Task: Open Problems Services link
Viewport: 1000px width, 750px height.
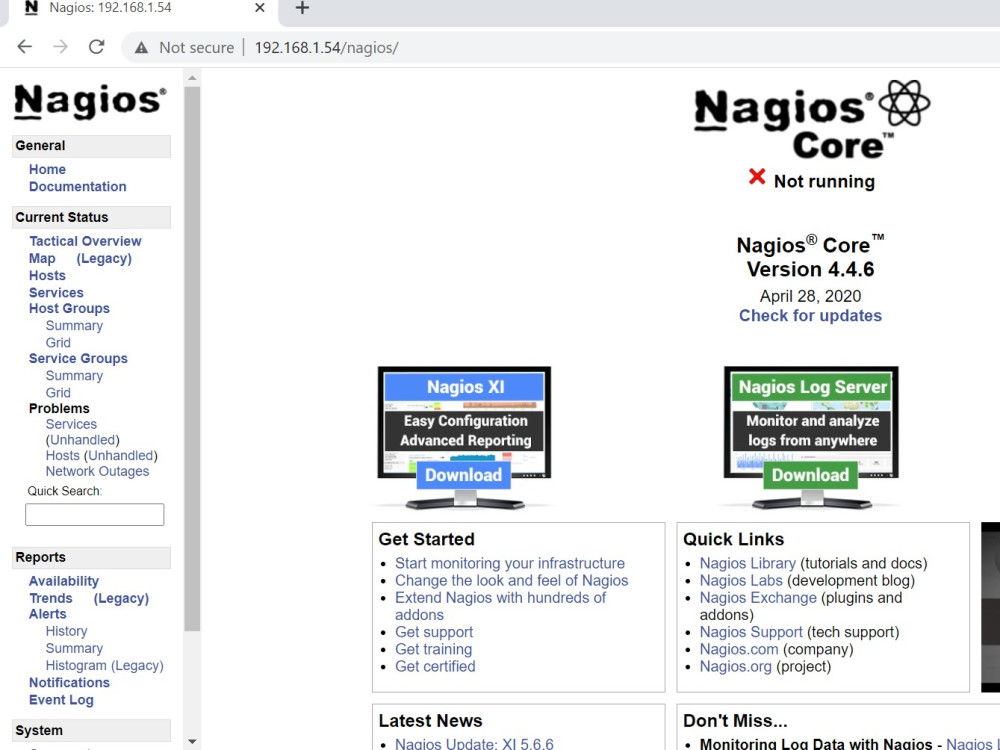Action: click(71, 424)
